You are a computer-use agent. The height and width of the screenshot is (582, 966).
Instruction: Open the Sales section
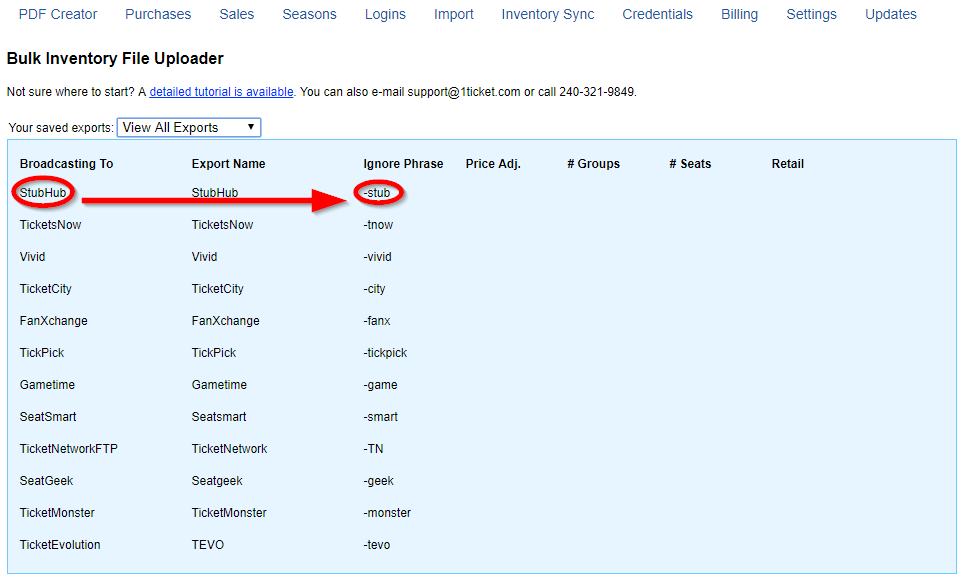[x=237, y=14]
